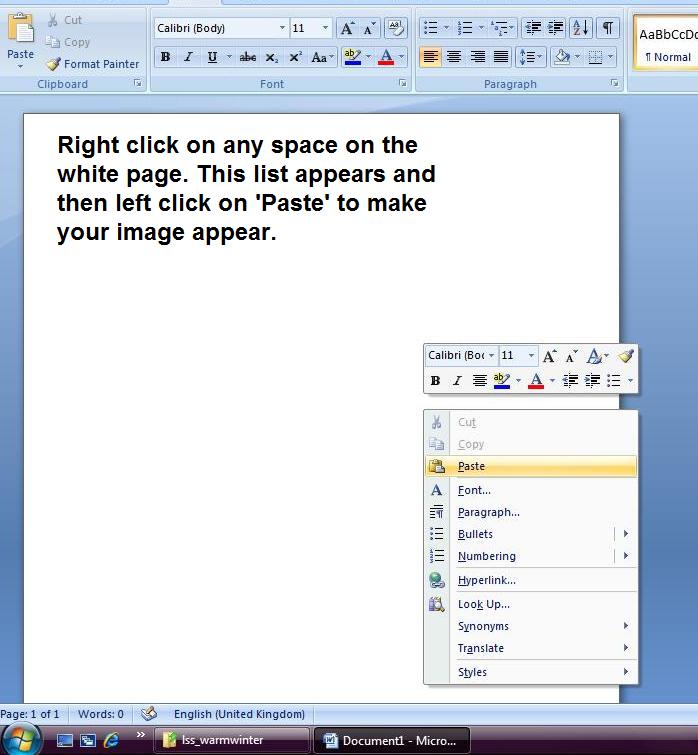Click Shrink Font in the ribbon
The width and height of the screenshot is (698, 755).
pyautogui.click(x=369, y=28)
